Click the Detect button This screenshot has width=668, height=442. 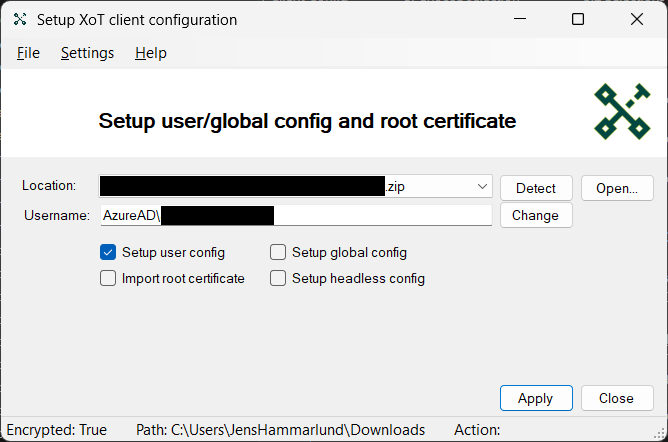click(x=536, y=188)
